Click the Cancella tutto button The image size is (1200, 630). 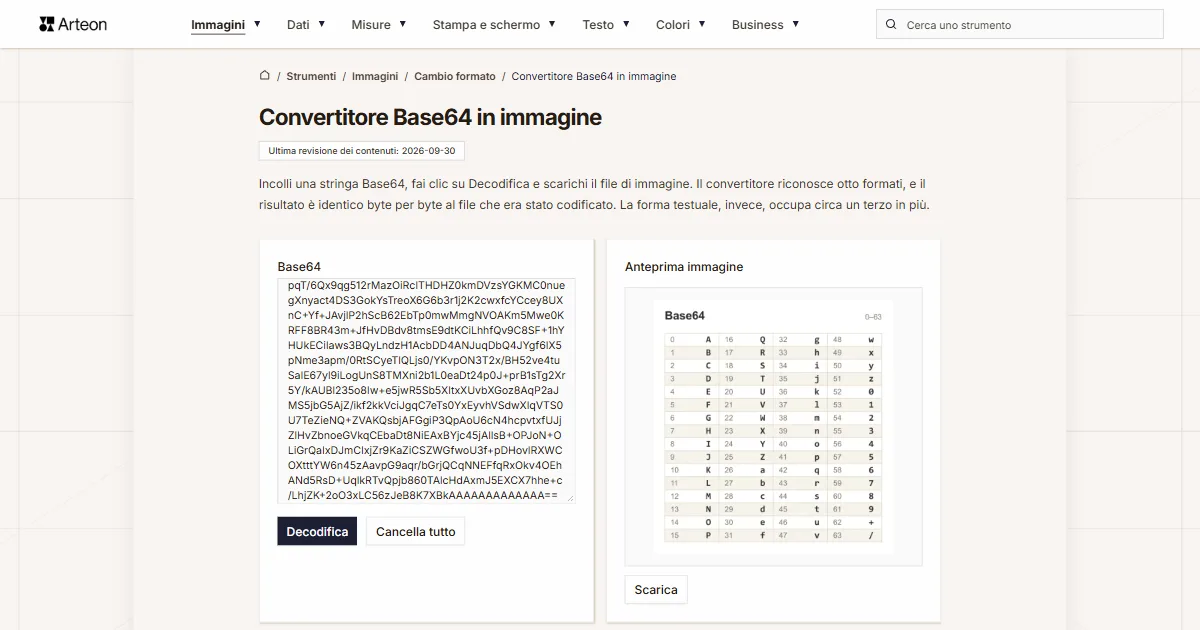pos(415,531)
